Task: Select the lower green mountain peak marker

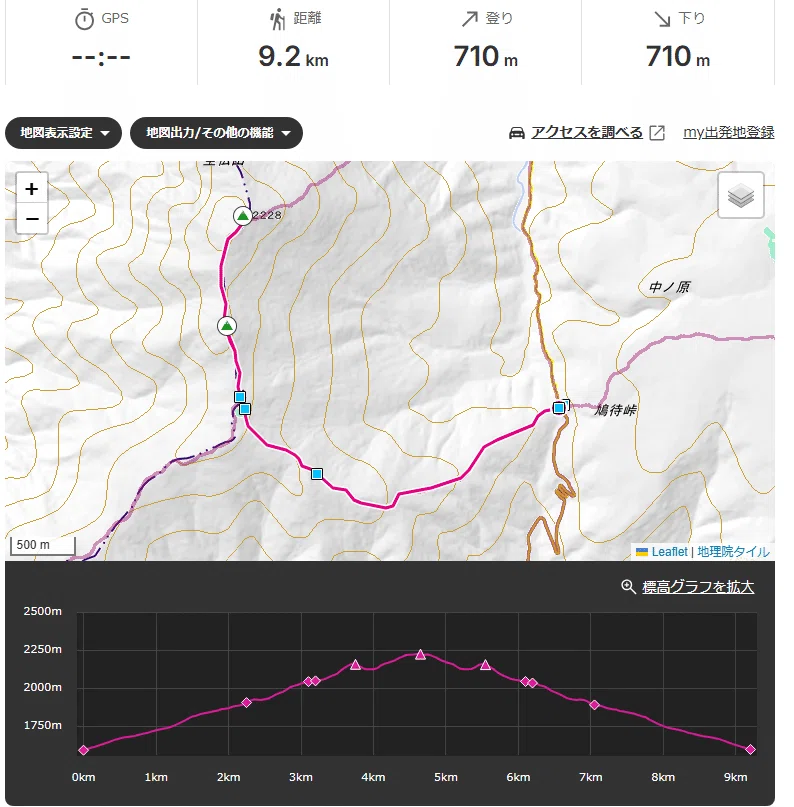Action: pyautogui.click(x=227, y=326)
